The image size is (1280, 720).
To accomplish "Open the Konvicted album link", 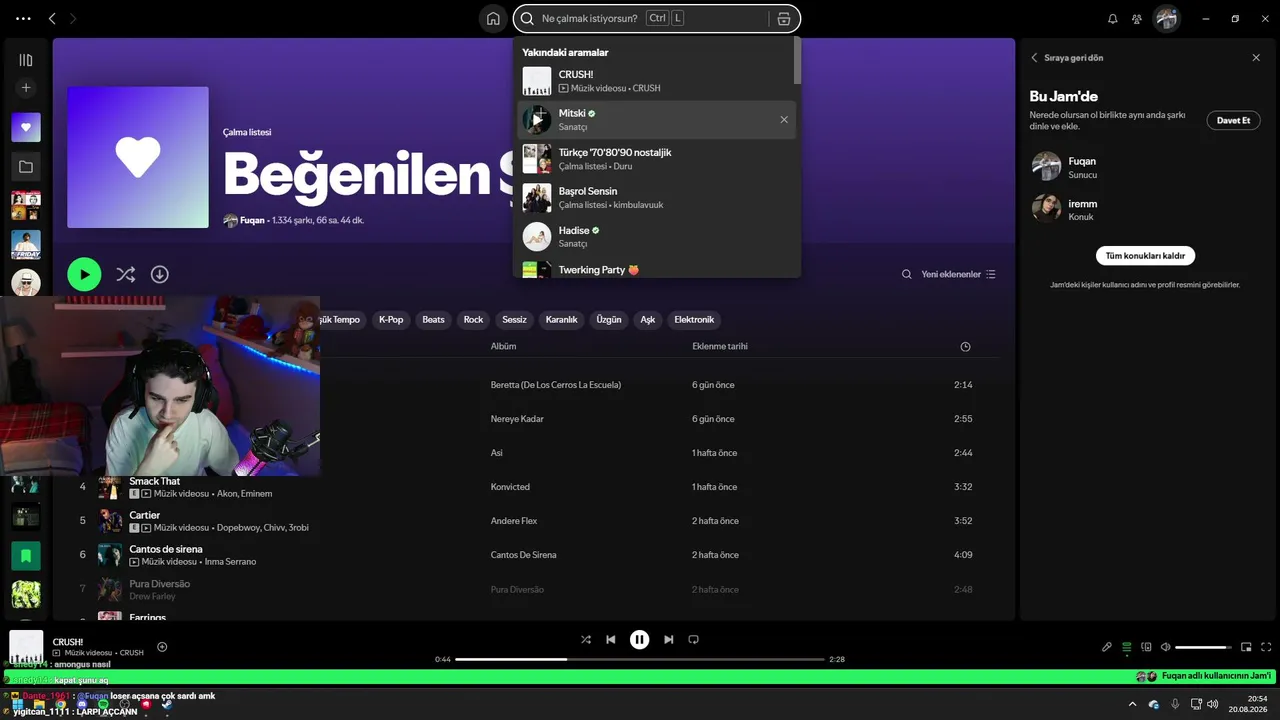I will pos(510,487).
